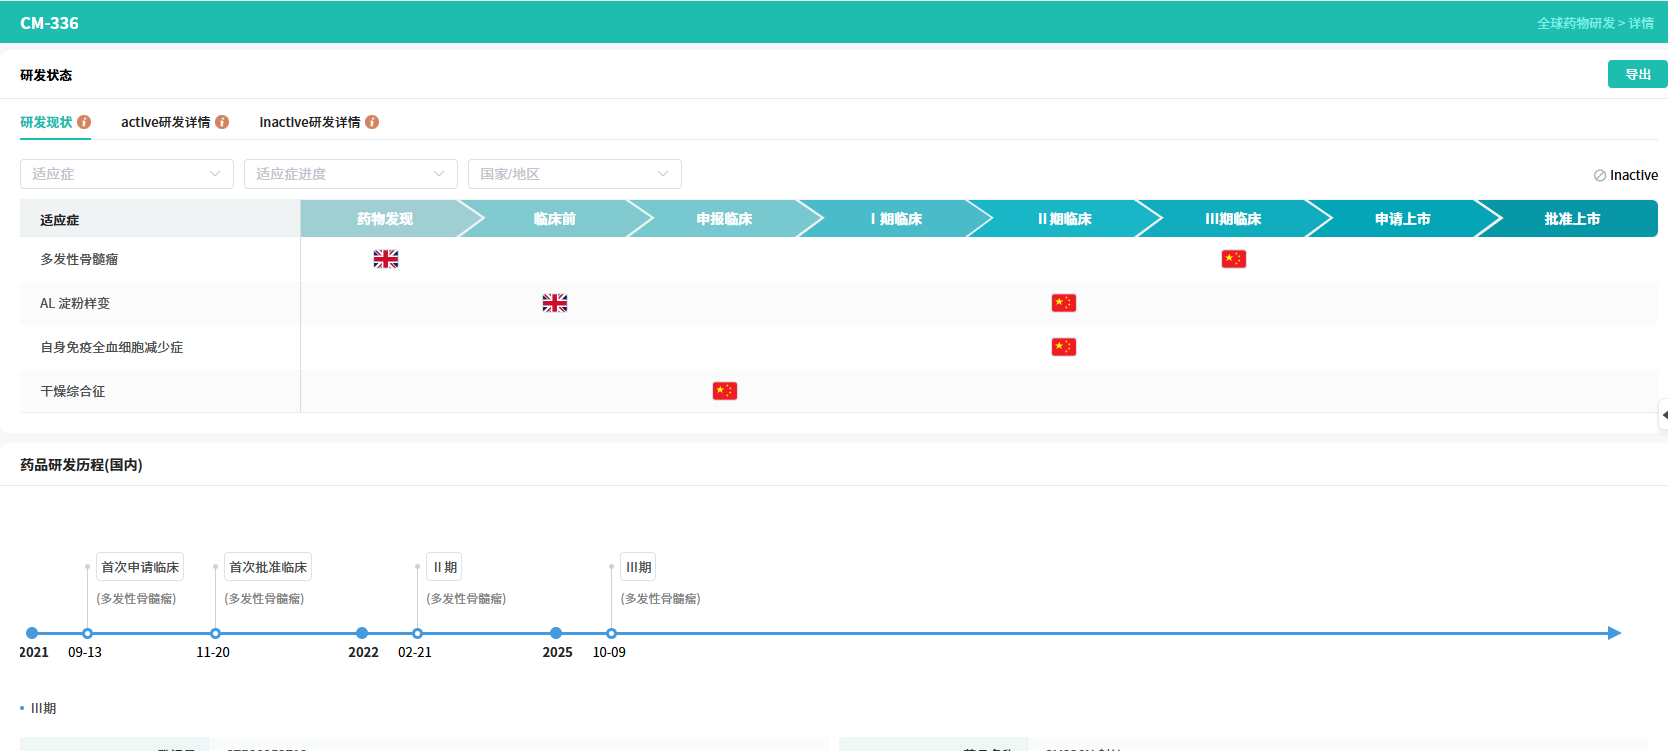Click 全球药物研发 breadcrumb link
The height and width of the screenshot is (751, 1668).
click(1575, 23)
